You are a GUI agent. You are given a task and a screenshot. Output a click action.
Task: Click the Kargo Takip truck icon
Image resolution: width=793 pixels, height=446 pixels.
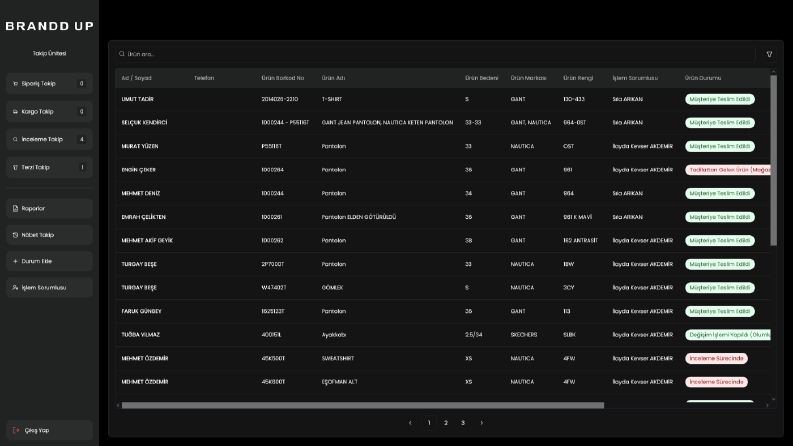15,112
